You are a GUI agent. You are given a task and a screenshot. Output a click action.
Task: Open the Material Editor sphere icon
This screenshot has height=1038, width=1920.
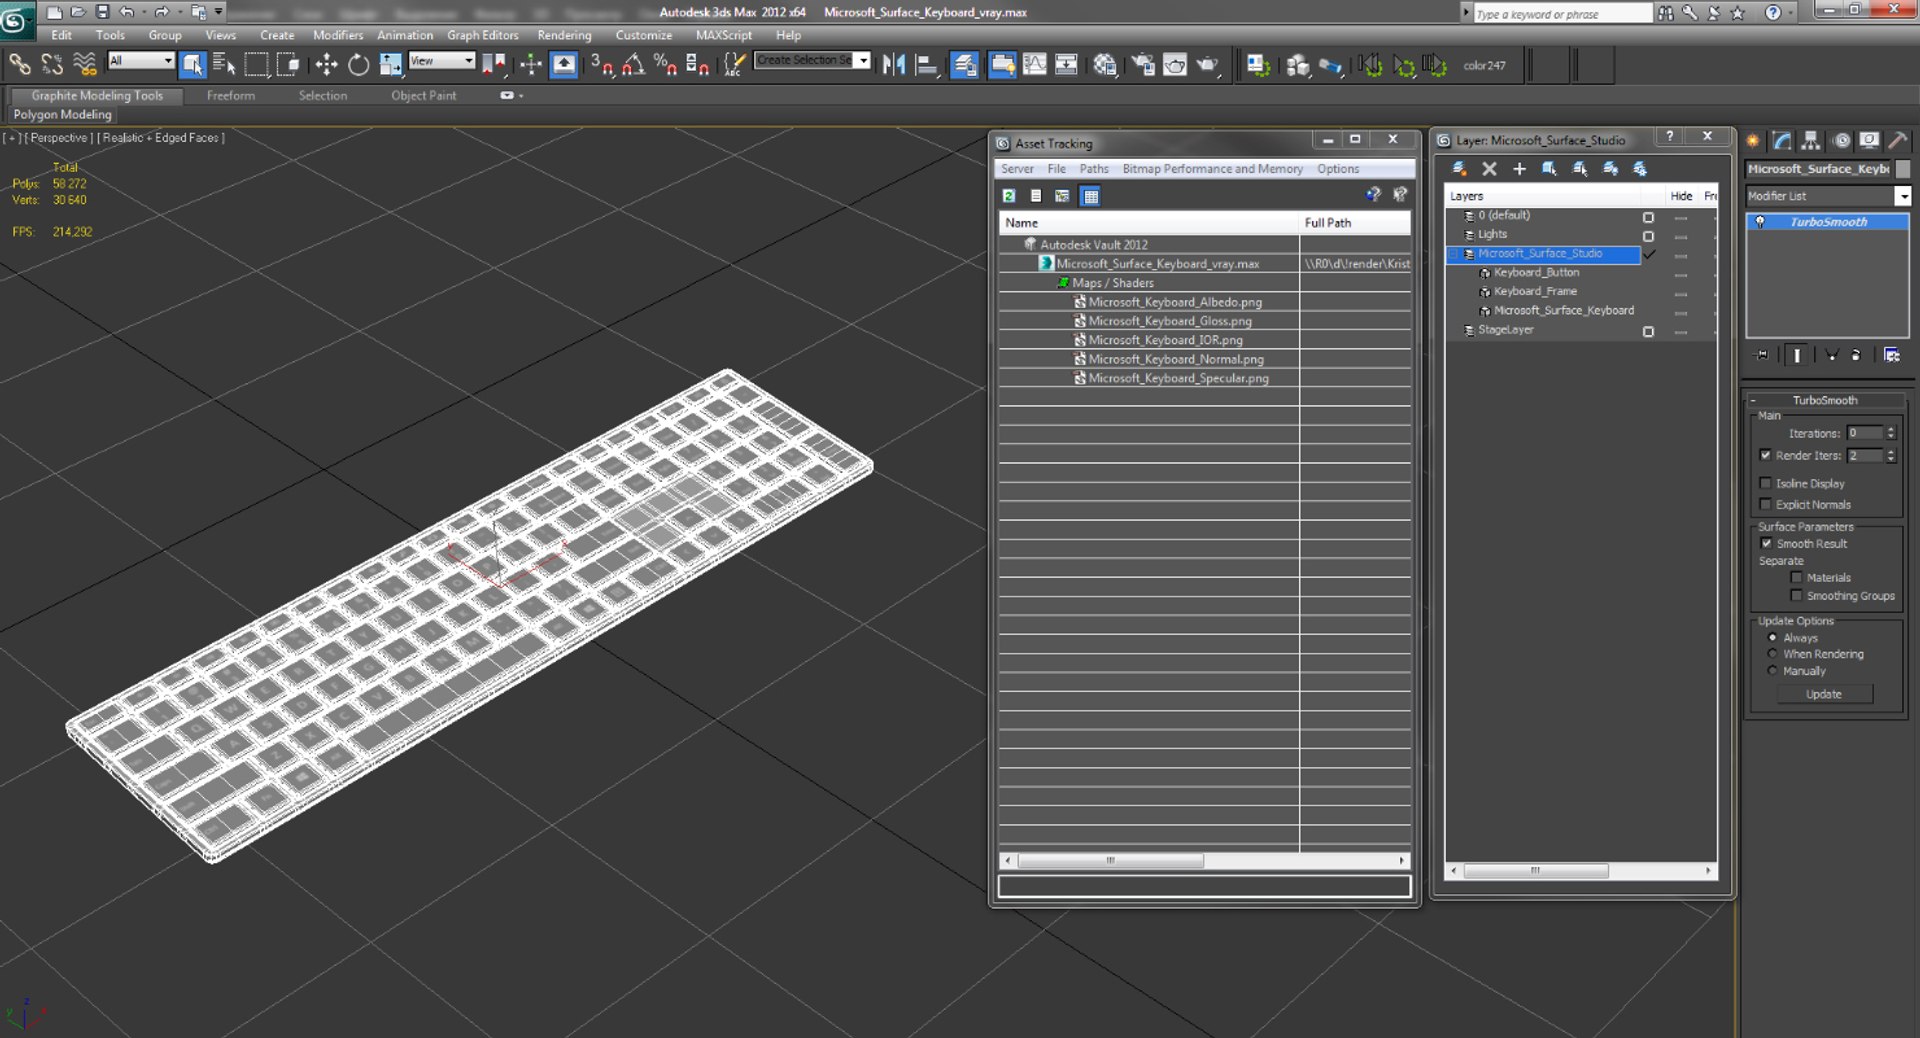(1104, 65)
